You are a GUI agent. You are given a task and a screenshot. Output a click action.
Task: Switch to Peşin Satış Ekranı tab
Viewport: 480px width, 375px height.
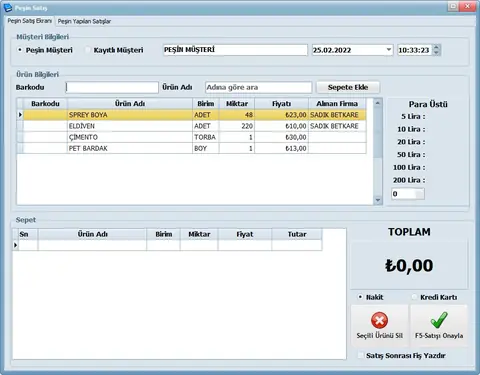[x=29, y=21]
